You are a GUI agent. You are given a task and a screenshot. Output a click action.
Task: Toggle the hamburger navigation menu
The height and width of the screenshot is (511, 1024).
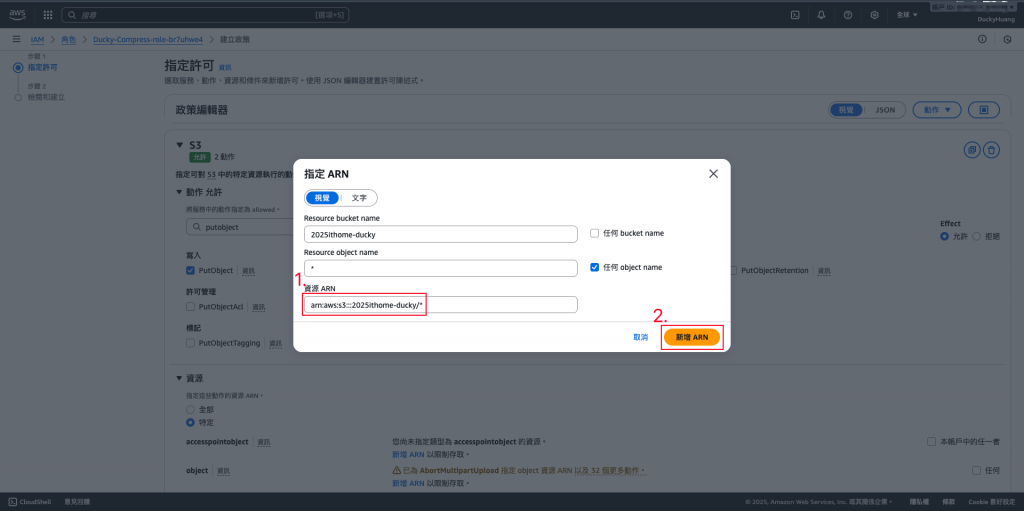(x=16, y=40)
